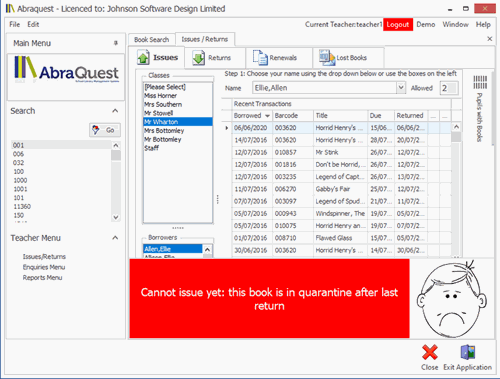Sort by the Borrowed column arrow
The height and width of the screenshot is (379, 500).
tap(267, 116)
